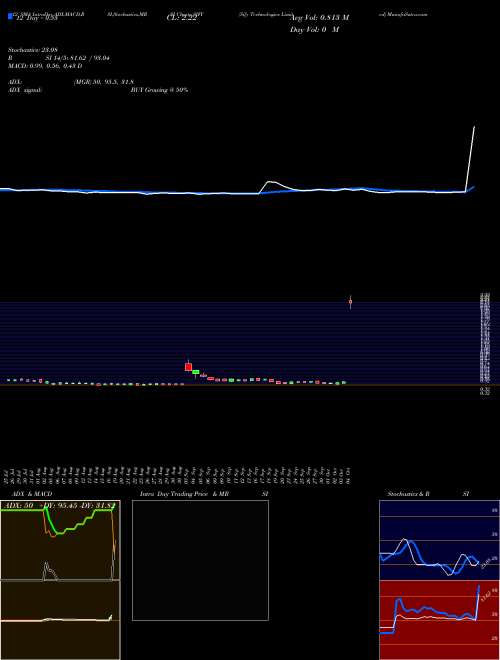Screen dimensions: 500x660
Task: Click inside the empty intraday trading price chart
Action: click(x=200, y=560)
